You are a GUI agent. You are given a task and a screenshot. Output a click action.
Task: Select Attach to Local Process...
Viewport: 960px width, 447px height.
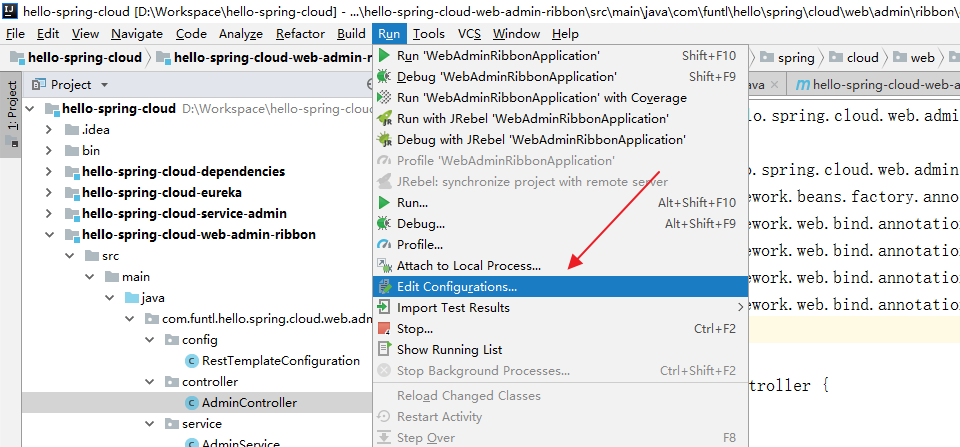pos(560,266)
